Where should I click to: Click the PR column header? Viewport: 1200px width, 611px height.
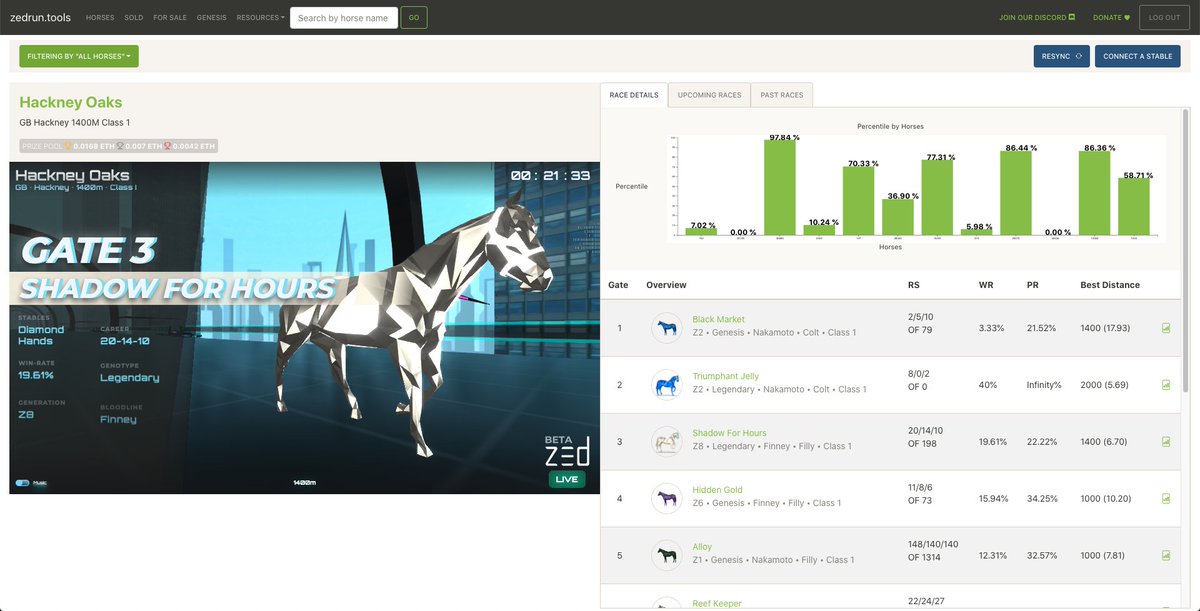(x=1033, y=285)
